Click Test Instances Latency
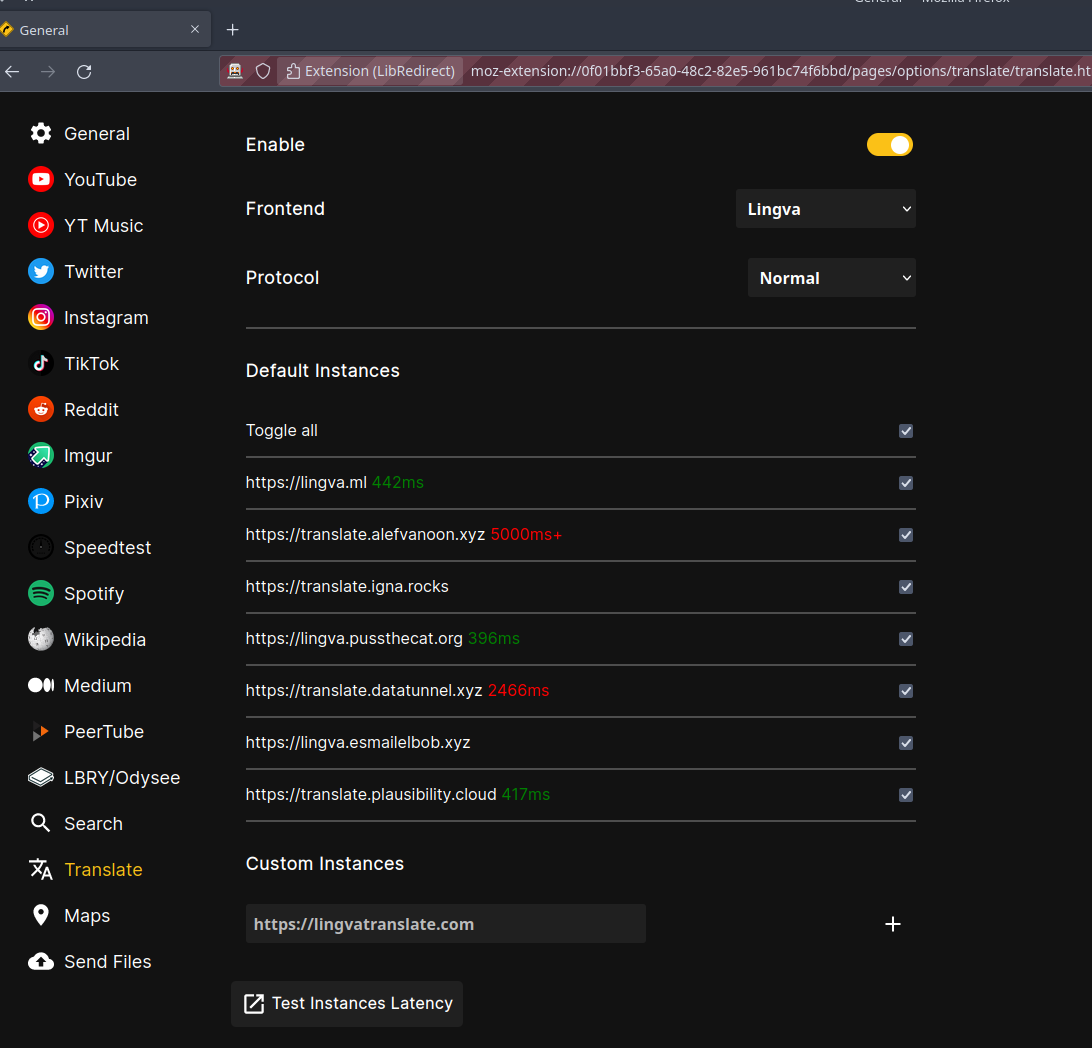Screen dimensions: 1092x1048 [346, 1003]
